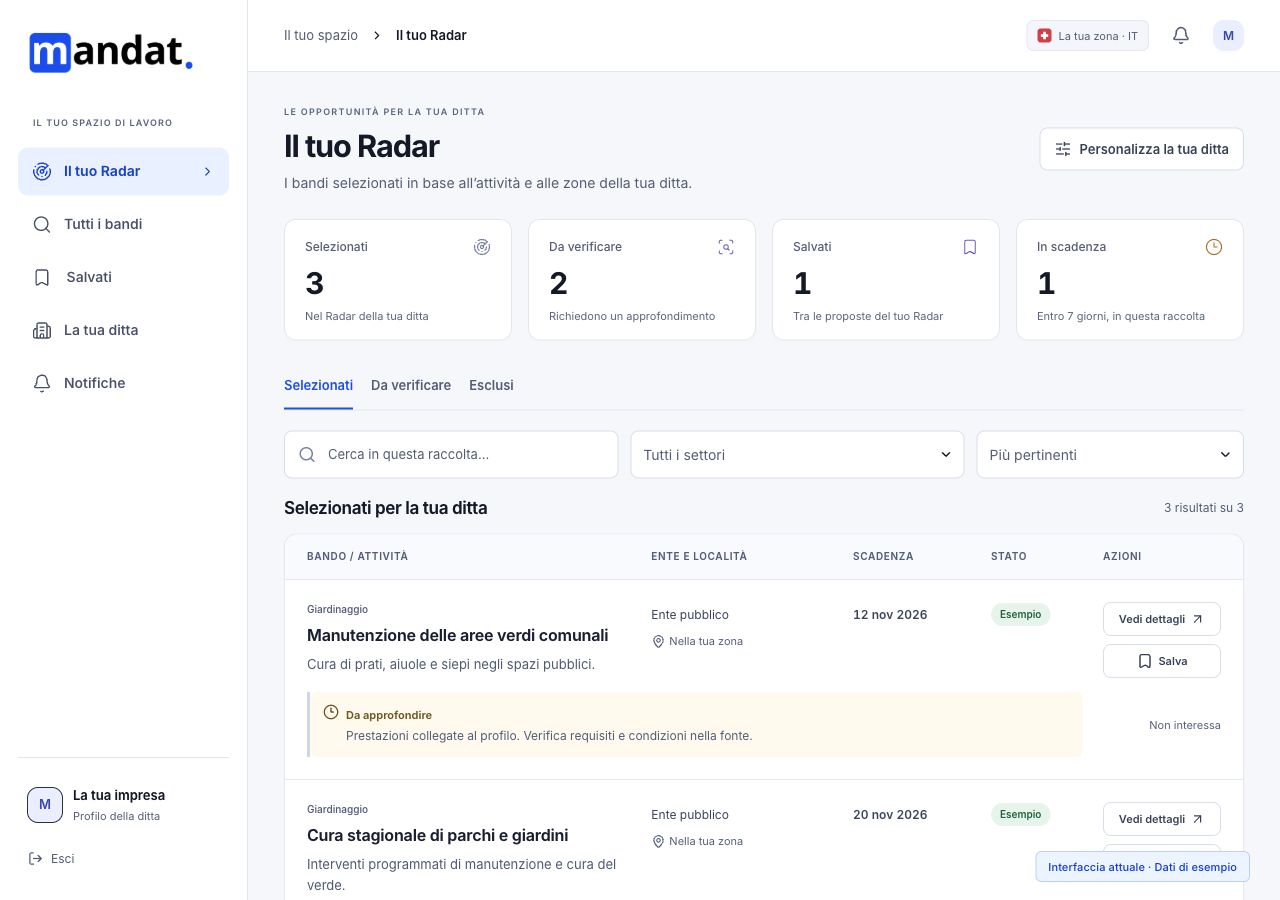
Task: Click the 12 nov 2026 deadline
Action: click(890, 615)
